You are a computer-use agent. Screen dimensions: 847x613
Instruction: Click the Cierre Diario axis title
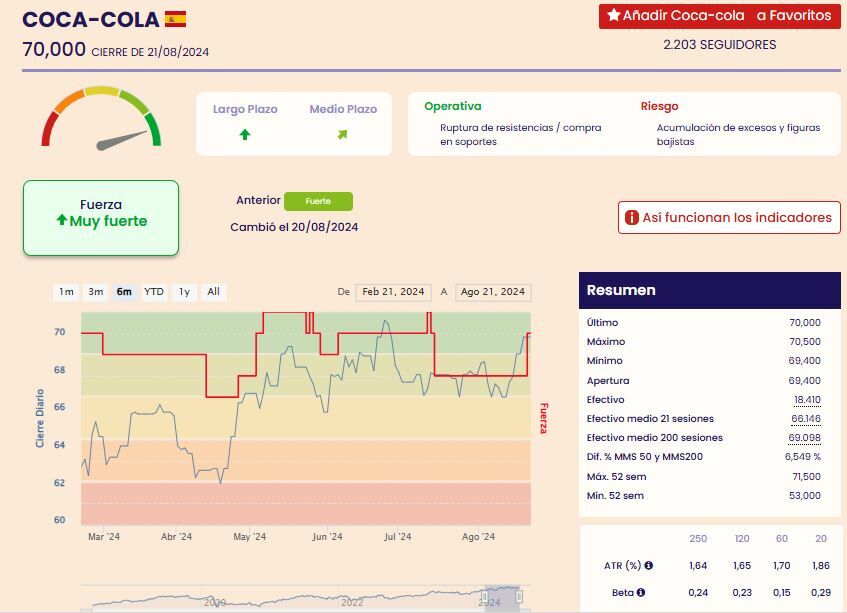pyautogui.click(x=39, y=418)
